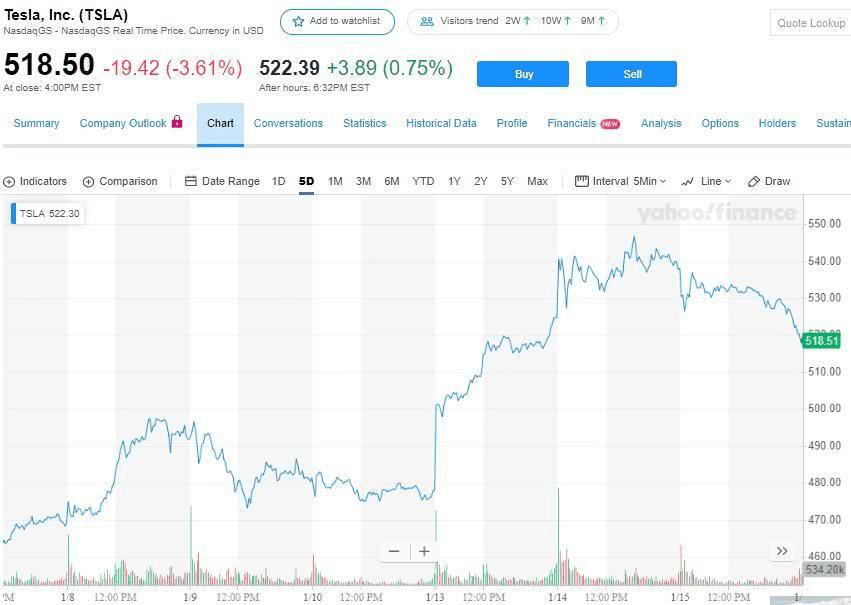
Task: Switch to the Statistics tab
Action: point(364,123)
